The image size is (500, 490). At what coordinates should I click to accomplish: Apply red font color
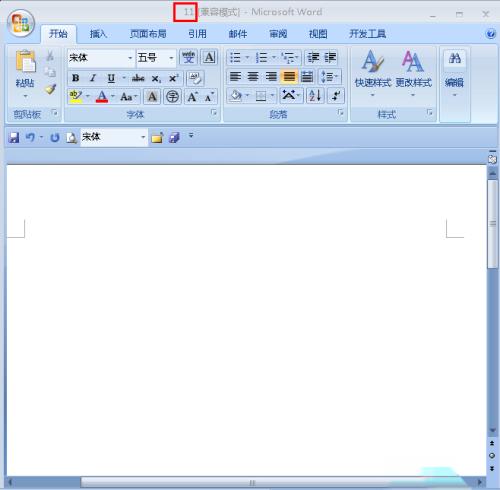(102, 97)
